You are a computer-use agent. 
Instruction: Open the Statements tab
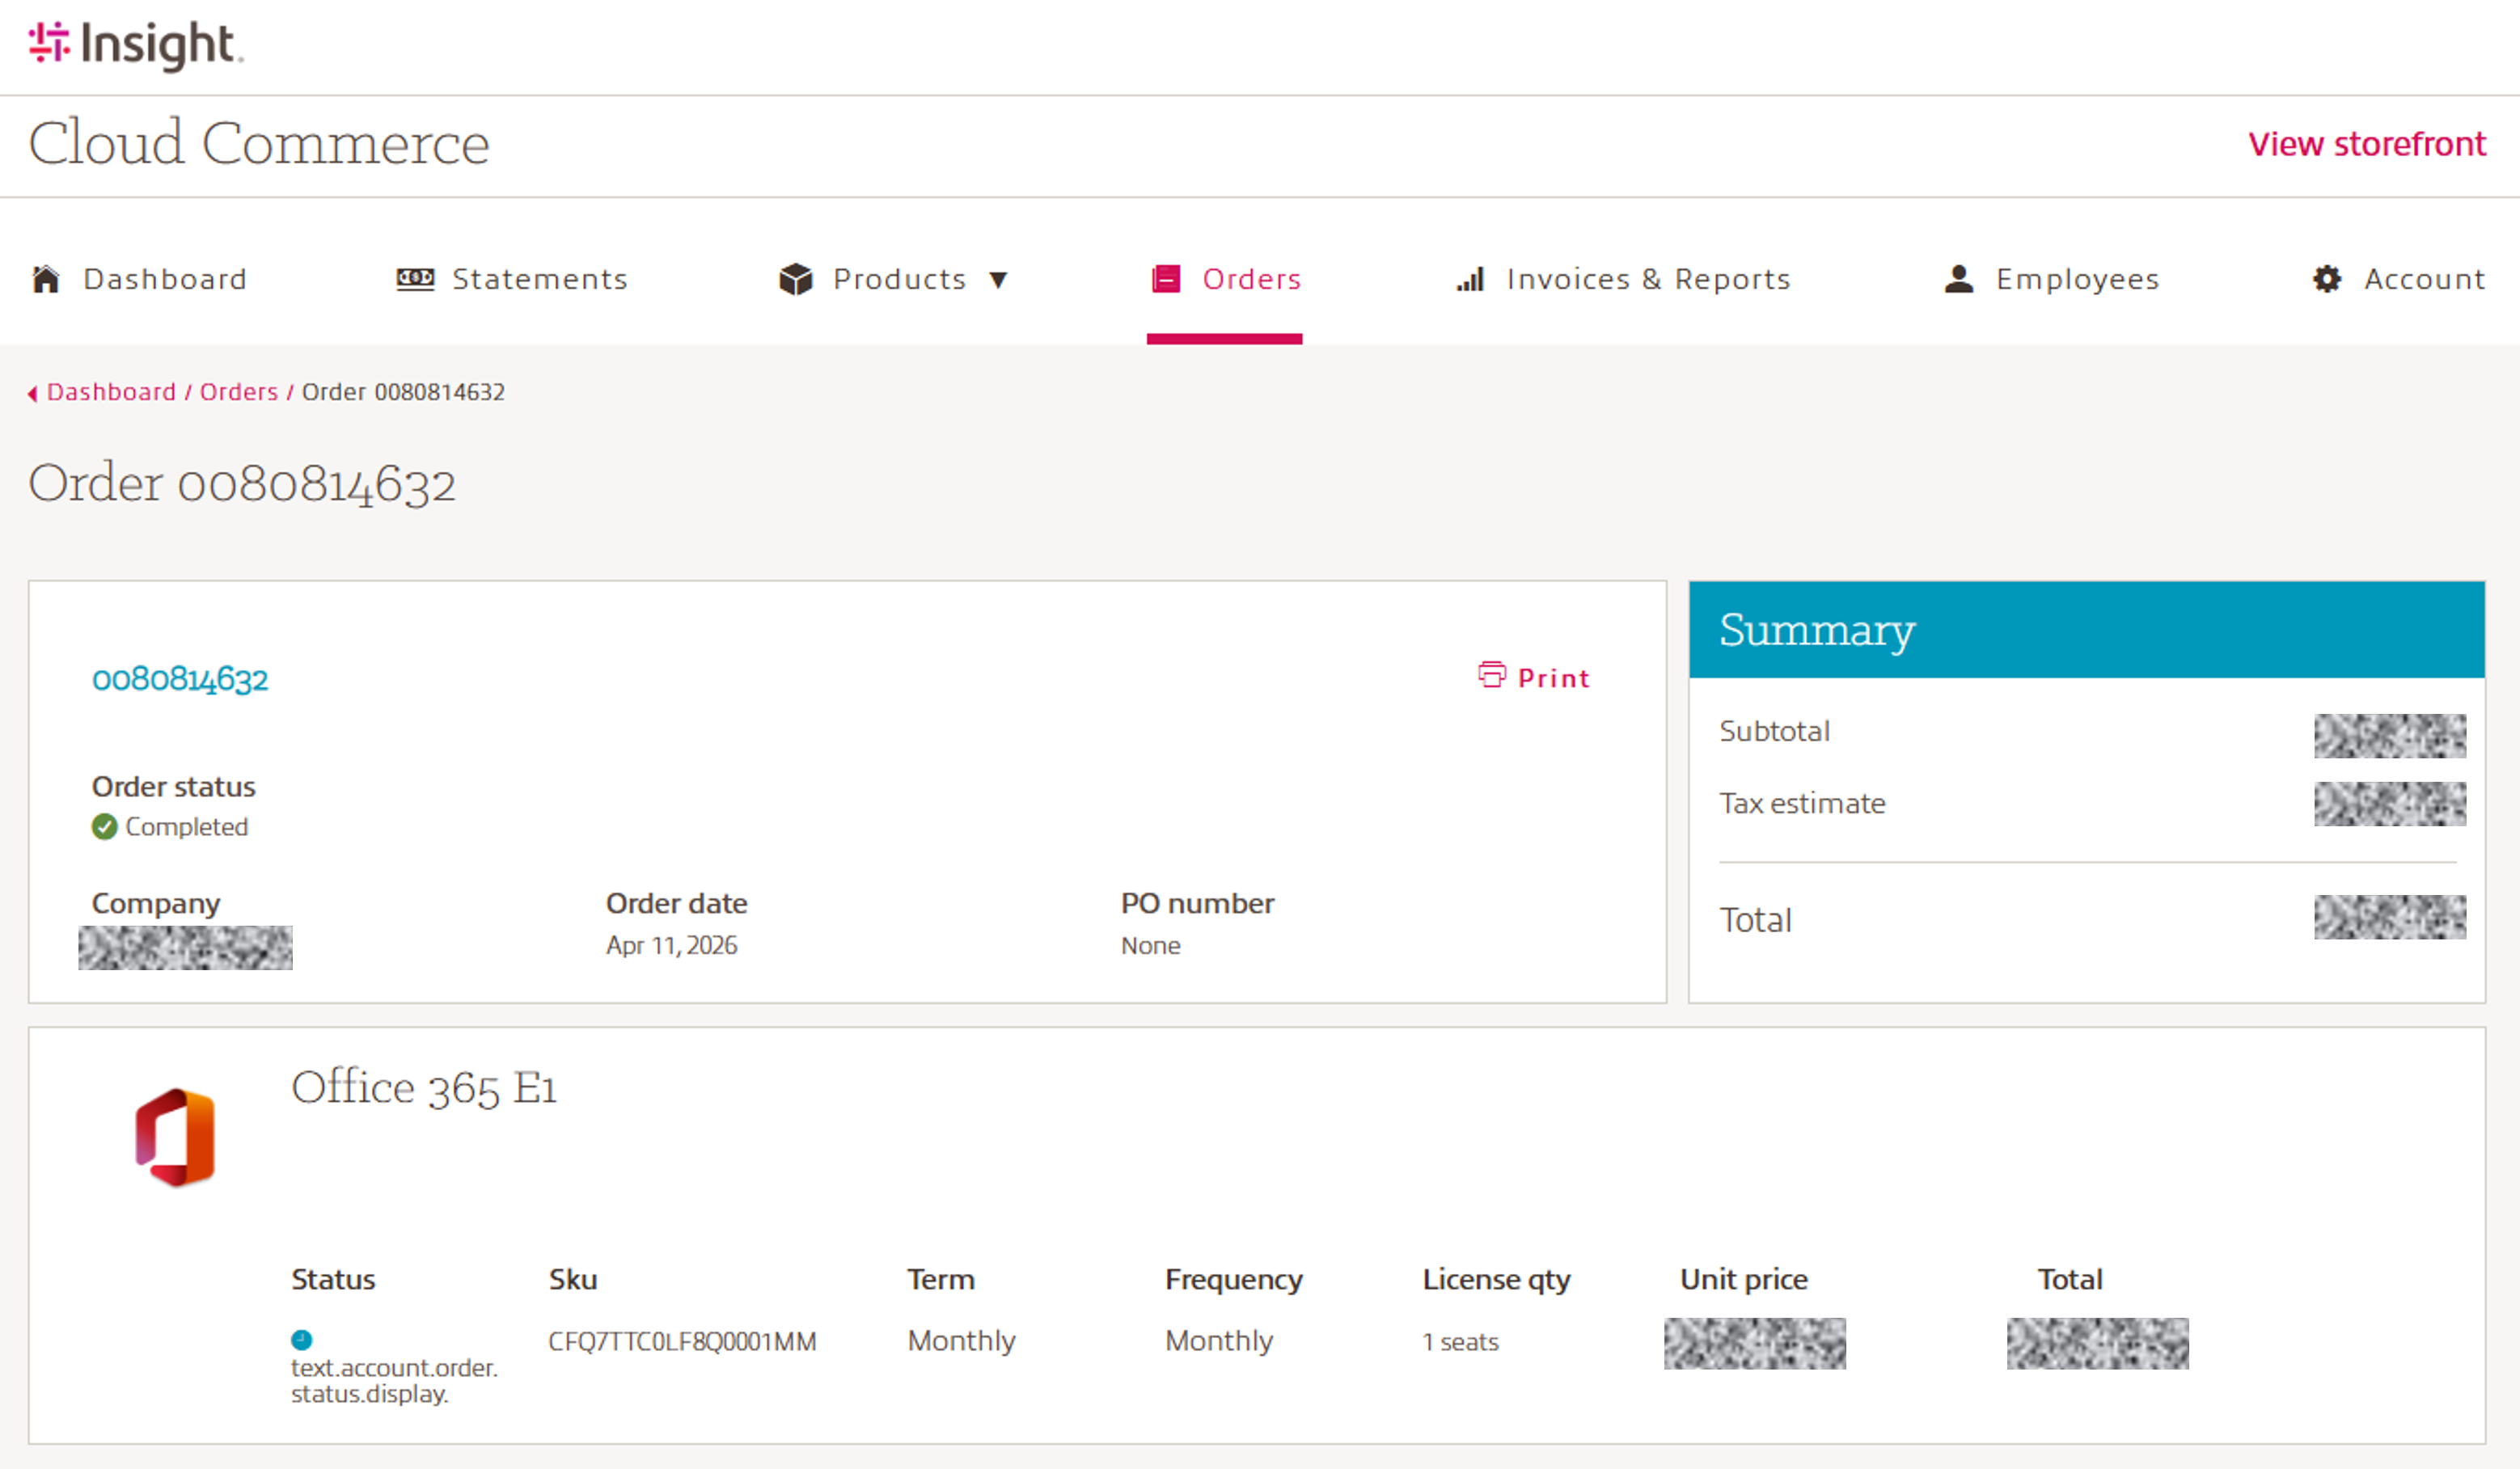coord(540,279)
